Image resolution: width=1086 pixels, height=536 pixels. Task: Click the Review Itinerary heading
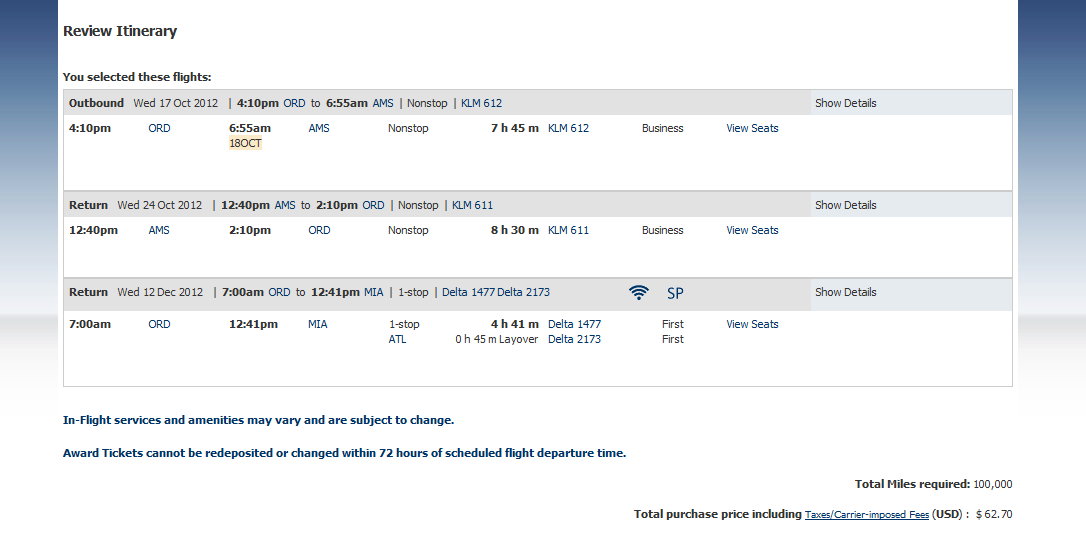[120, 31]
